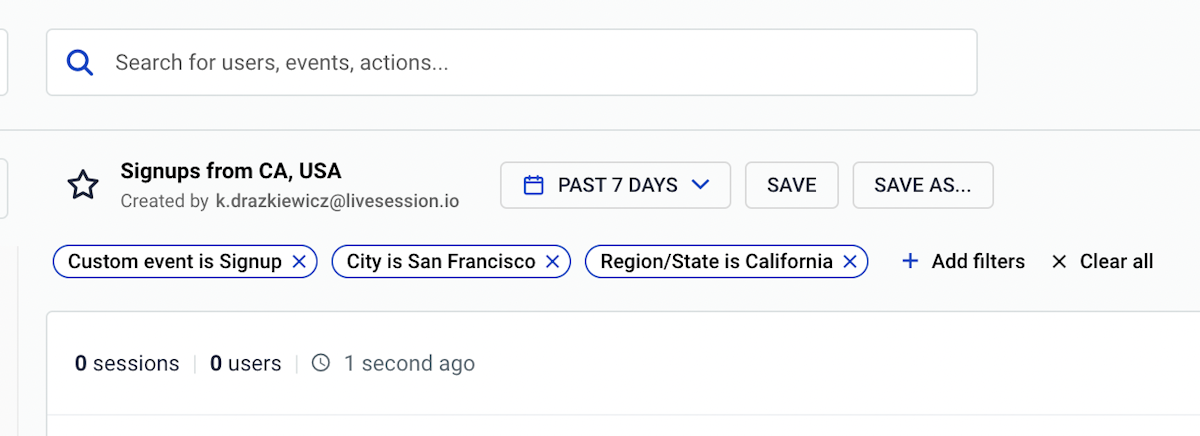Open the Region/State is California filter chip
The height and width of the screenshot is (436, 1200).
coord(715,262)
